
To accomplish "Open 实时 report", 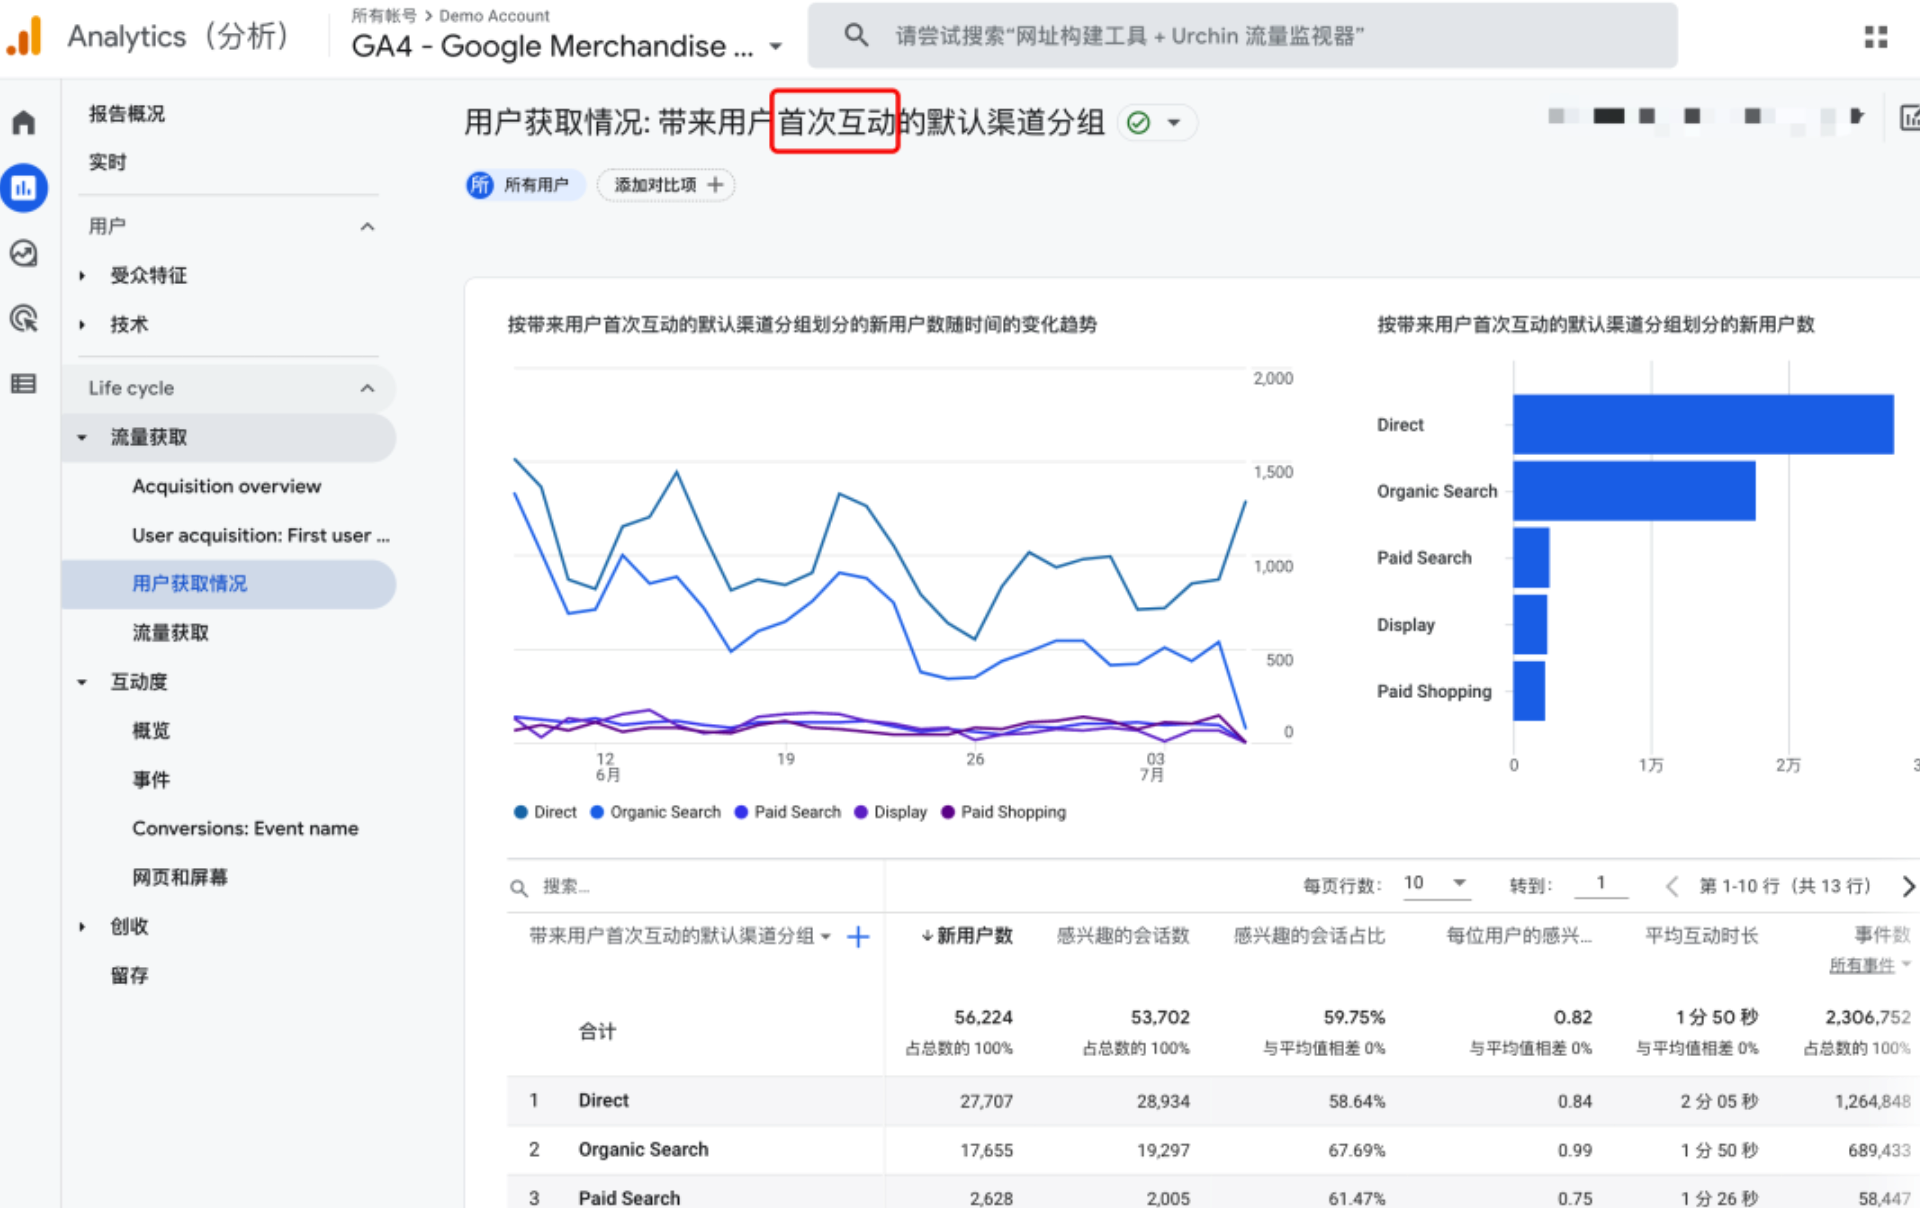I will (108, 163).
